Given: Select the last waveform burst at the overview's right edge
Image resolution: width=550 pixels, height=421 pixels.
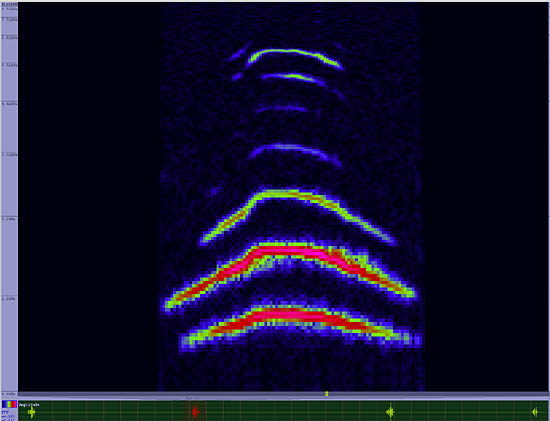Looking at the screenshot, I should point(535,412).
